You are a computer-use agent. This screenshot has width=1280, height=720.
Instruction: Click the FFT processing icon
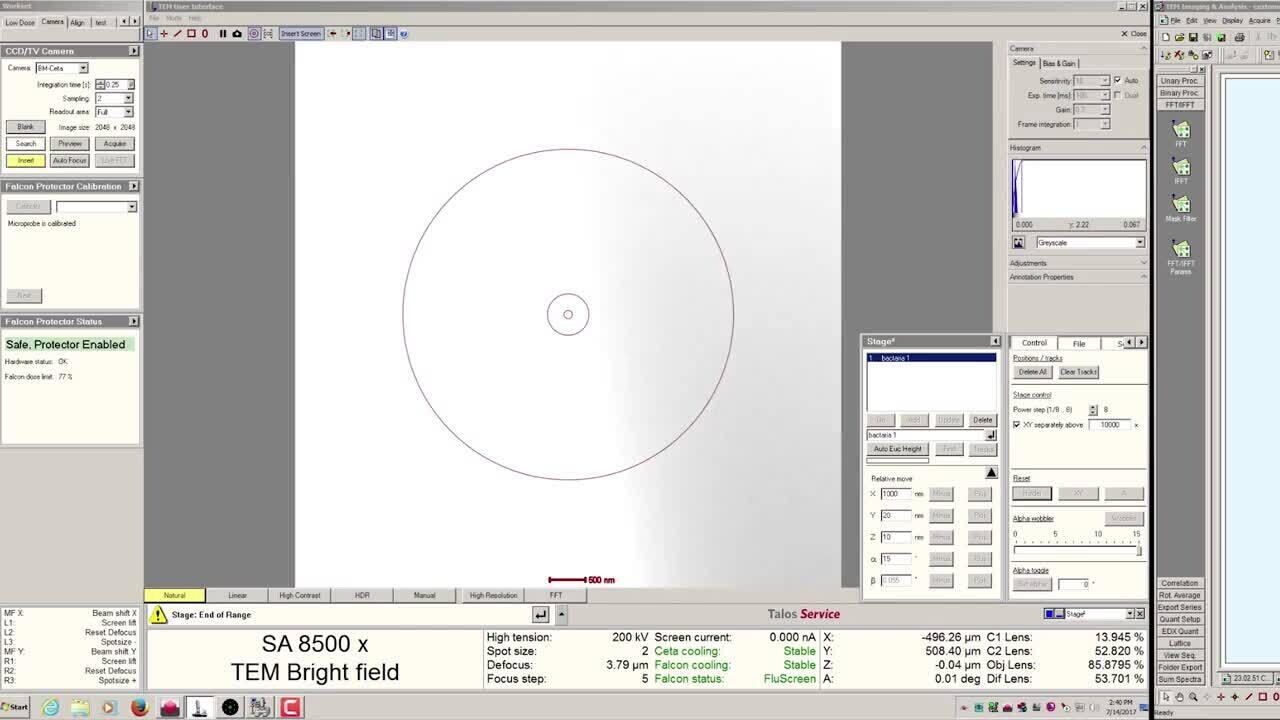tap(1181, 132)
